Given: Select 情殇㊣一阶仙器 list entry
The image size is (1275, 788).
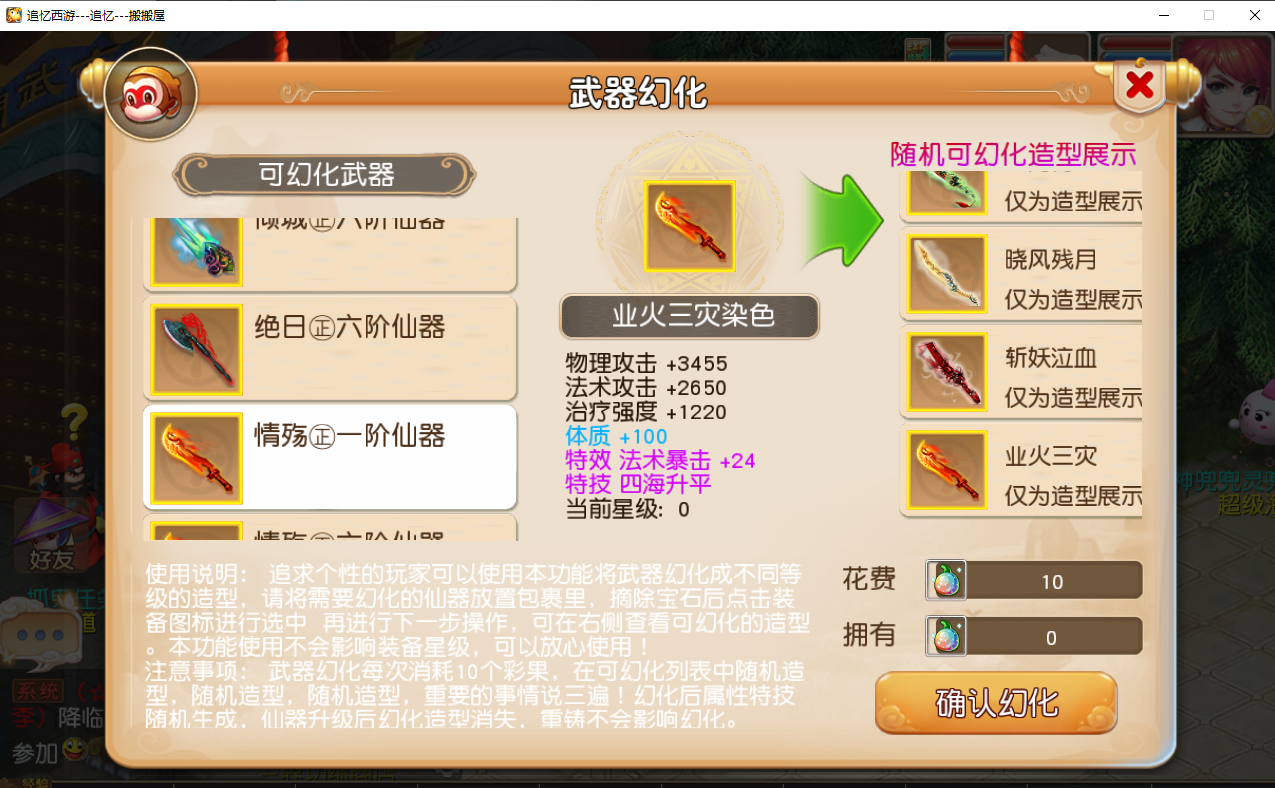Looking at the screenshot, I should [330, 458].
